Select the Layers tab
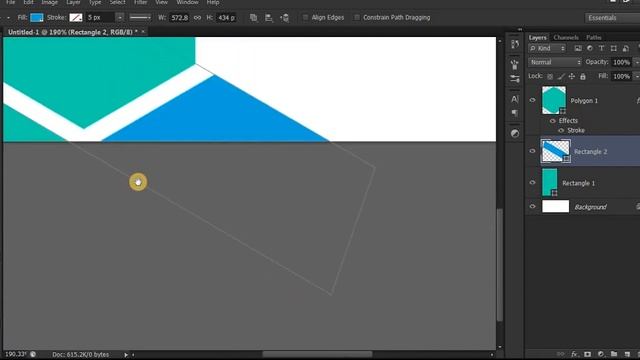 [537, 38]
